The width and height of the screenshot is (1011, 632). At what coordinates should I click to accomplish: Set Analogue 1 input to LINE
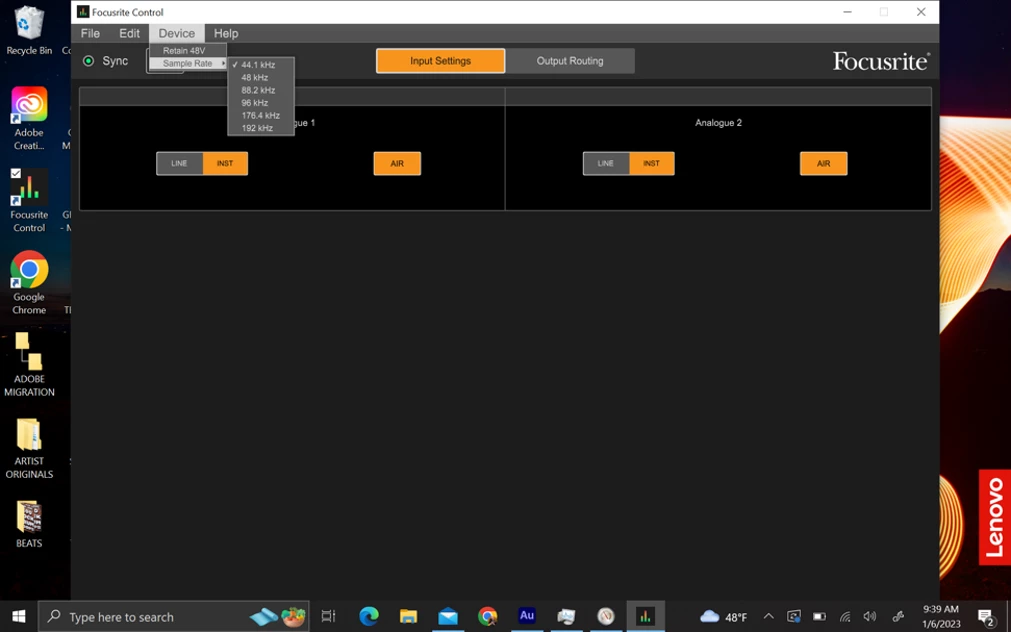(179, 163)
